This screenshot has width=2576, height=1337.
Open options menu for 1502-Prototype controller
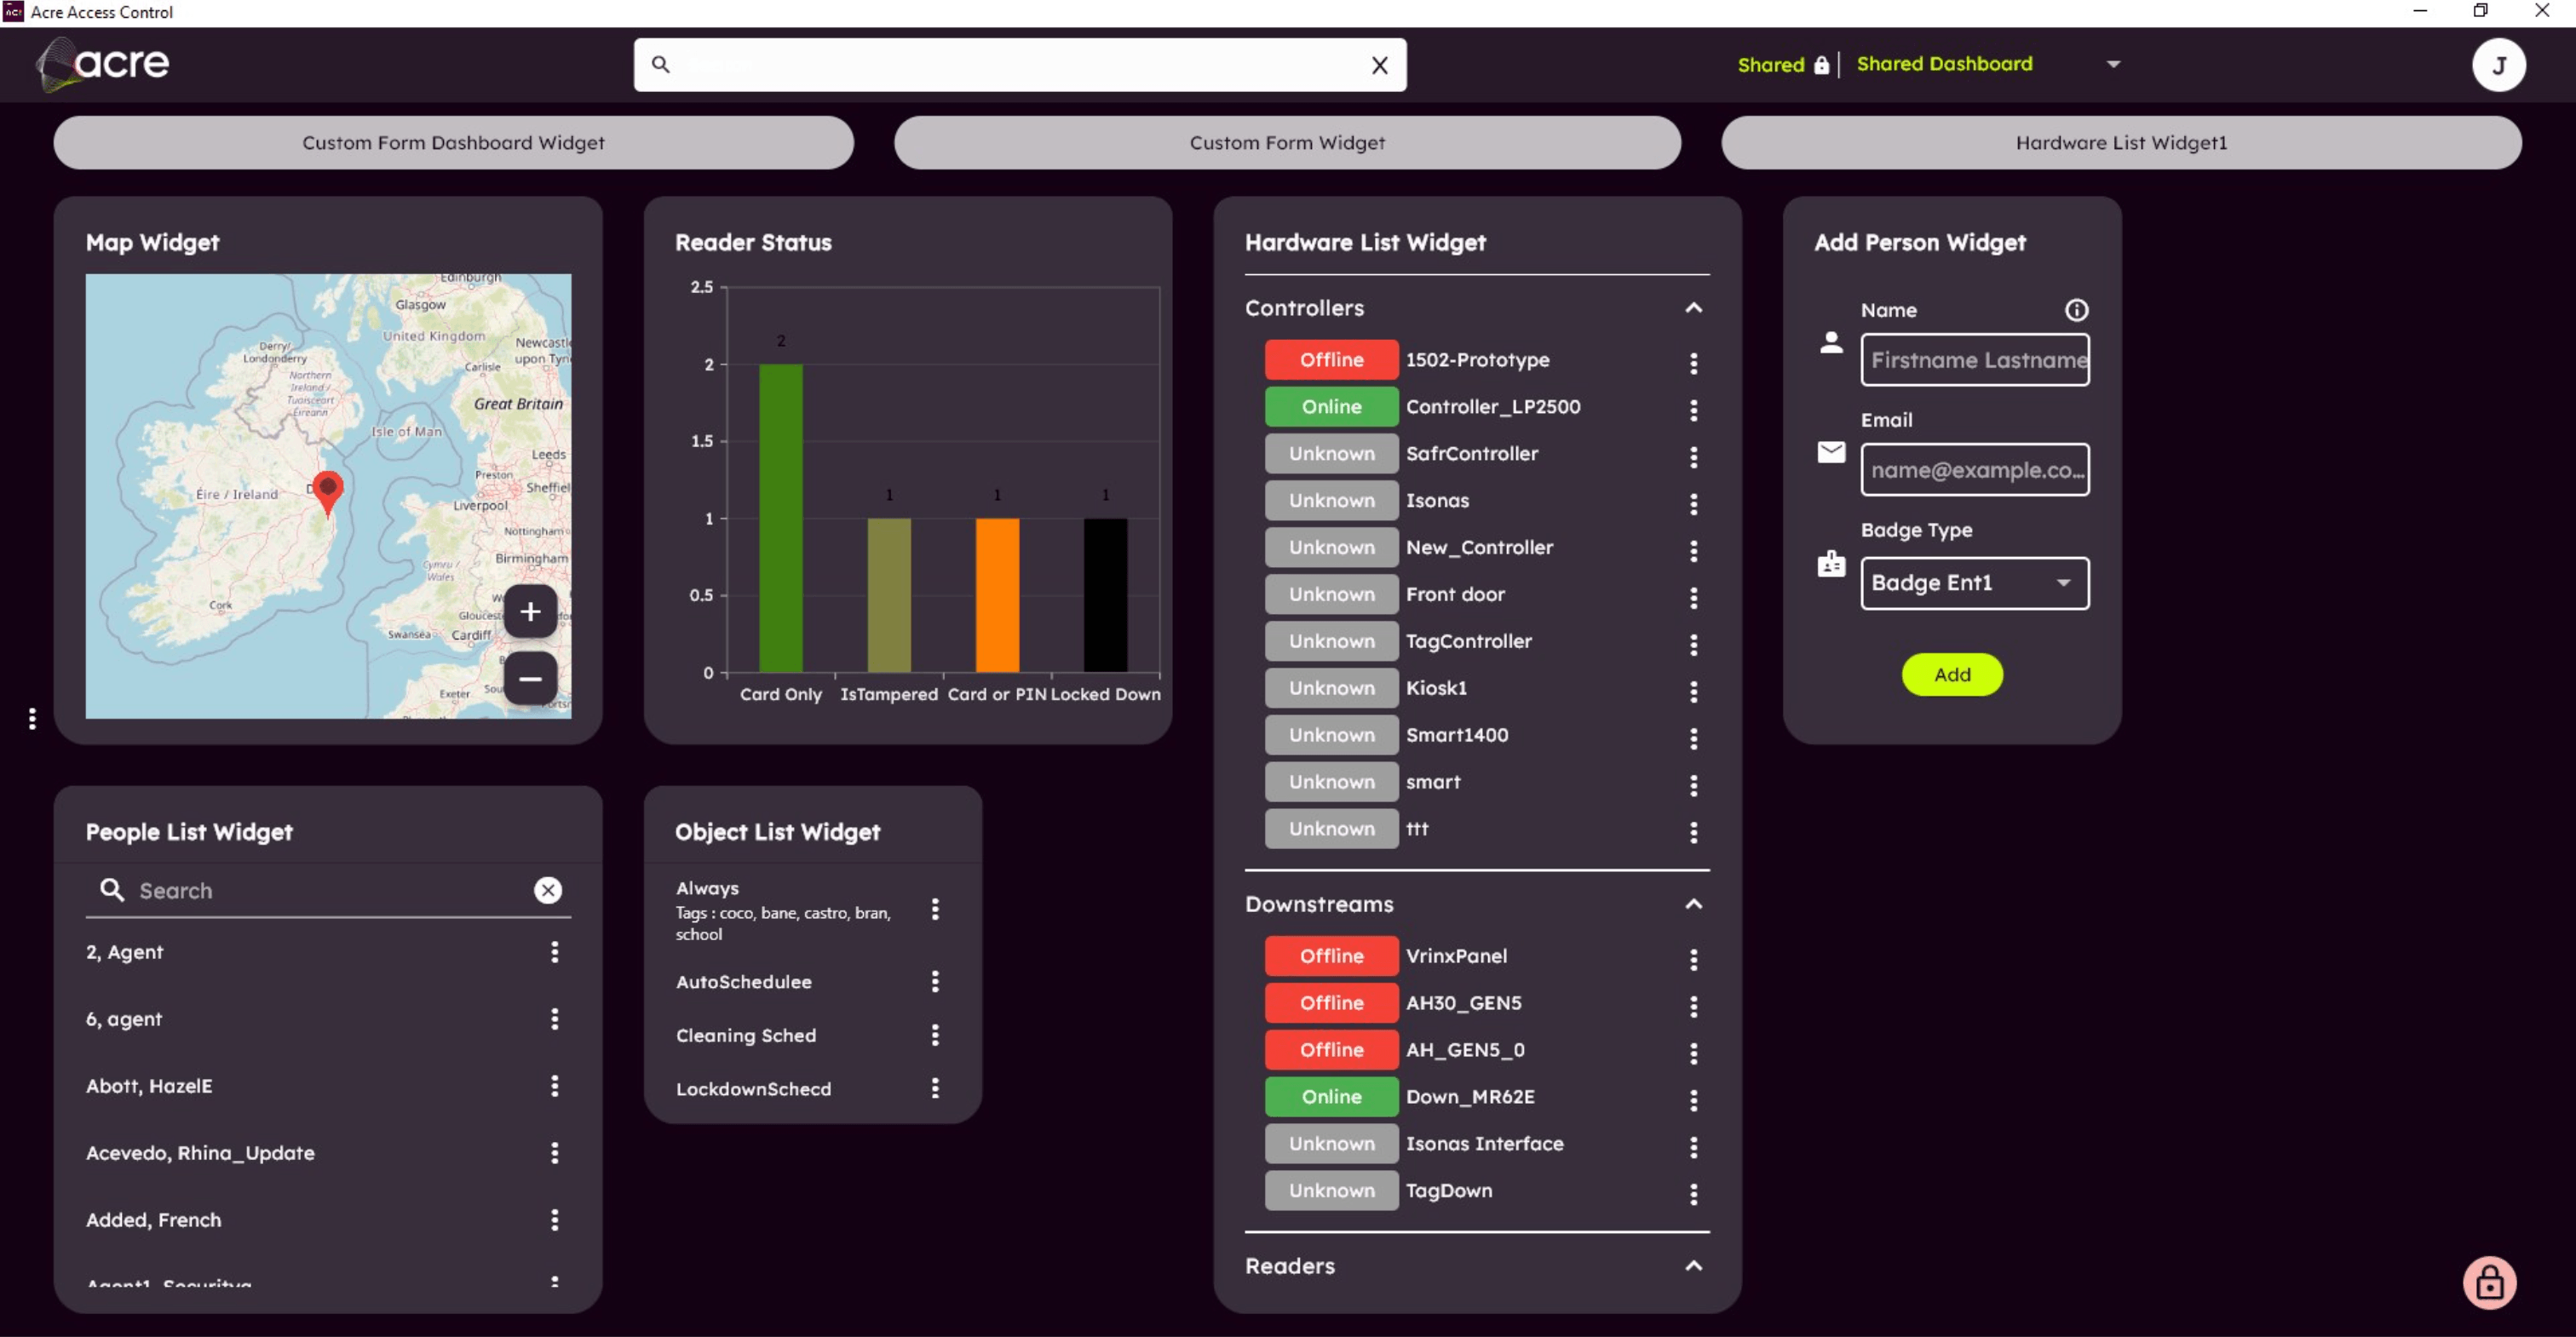point(1693,363)
